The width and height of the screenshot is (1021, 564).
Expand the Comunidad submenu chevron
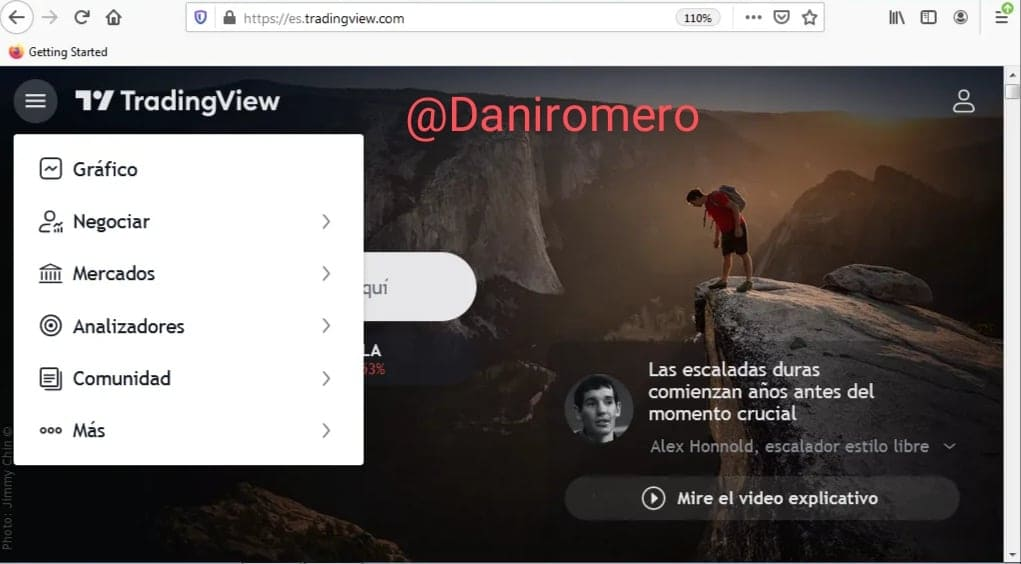(x=326, y=378)
